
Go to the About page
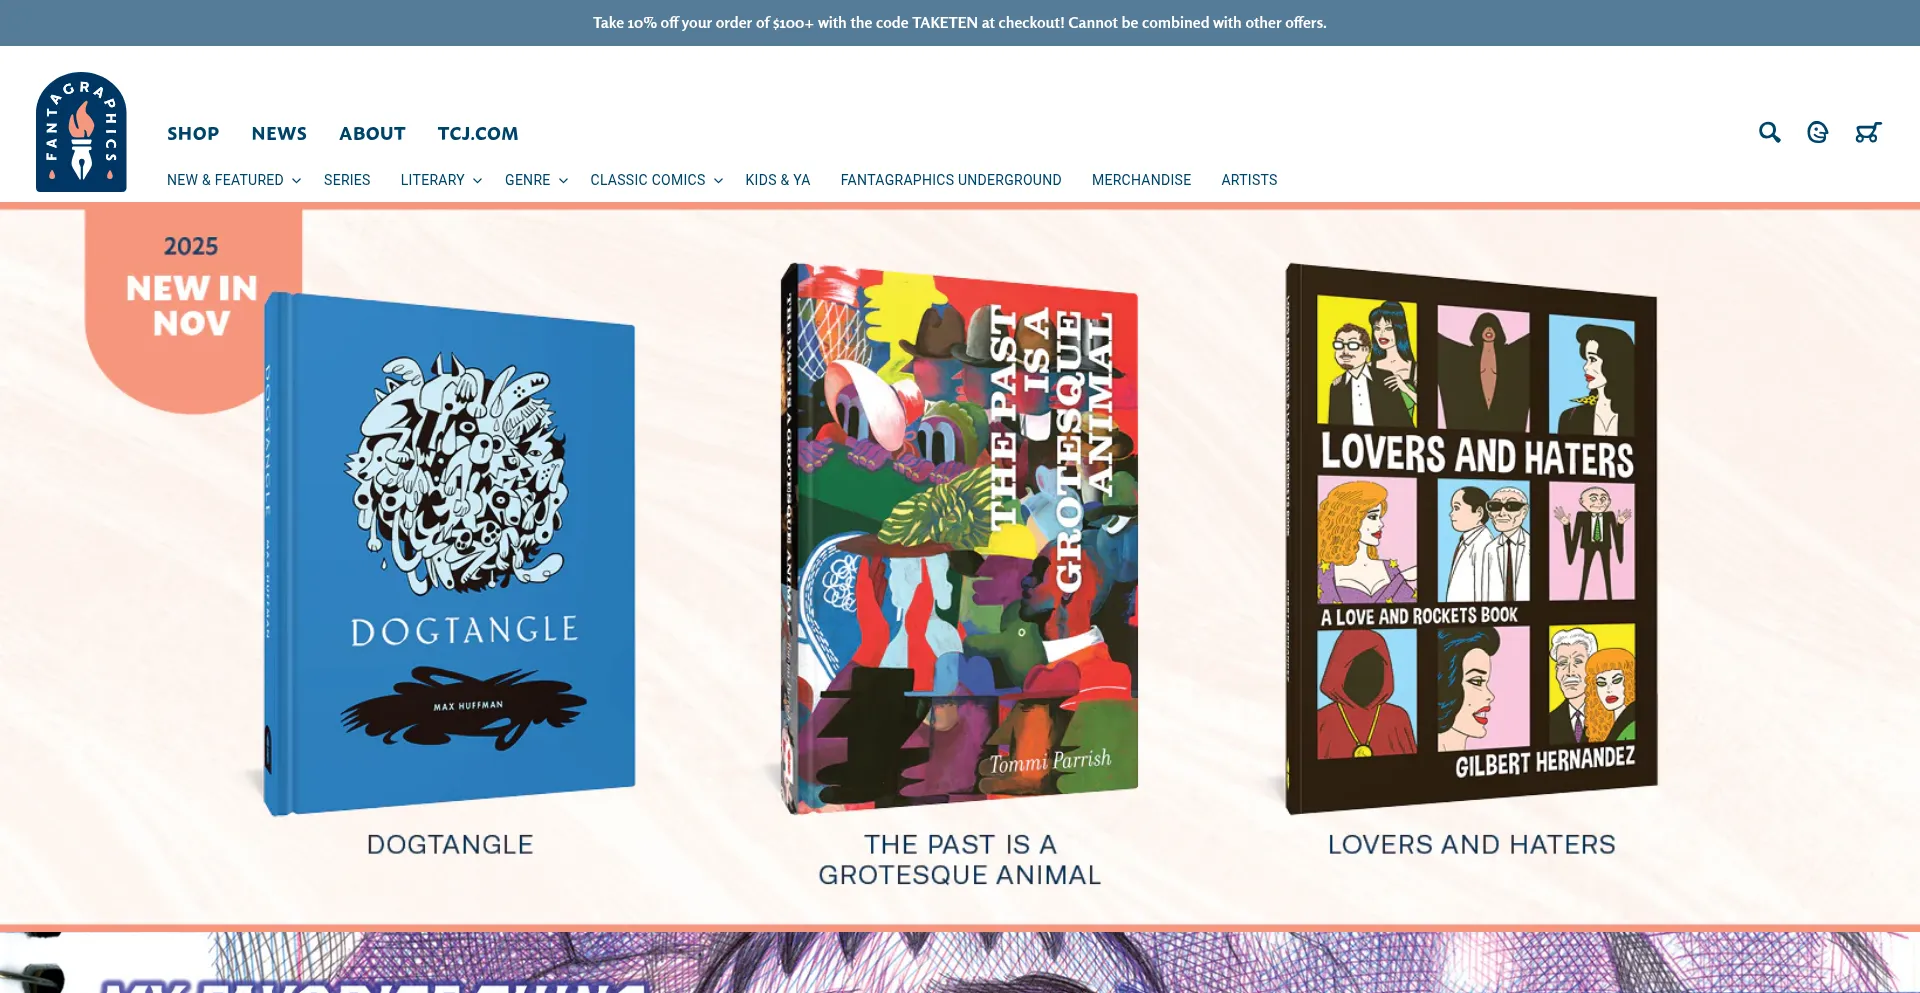point(372,133)
